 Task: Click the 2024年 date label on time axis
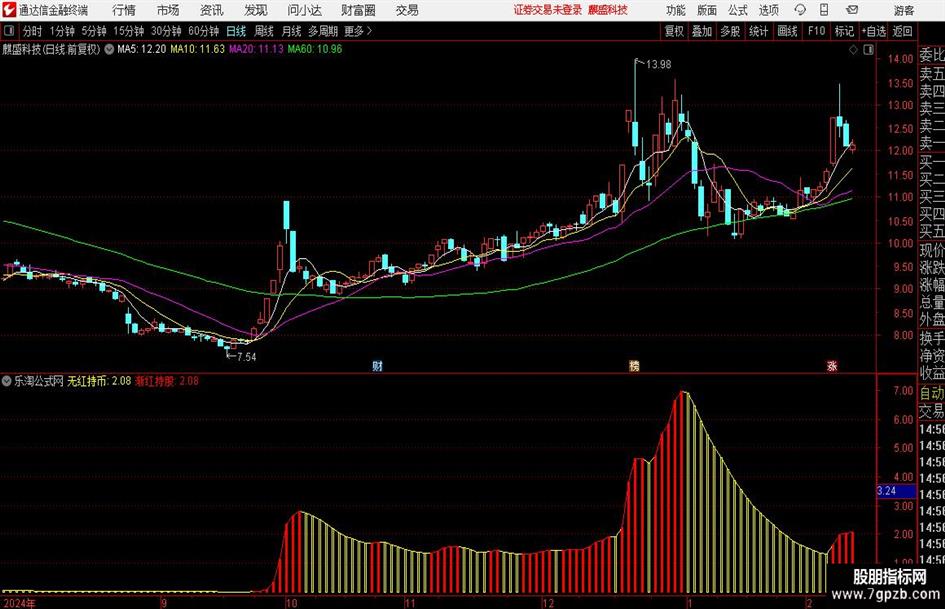point(19,603)
